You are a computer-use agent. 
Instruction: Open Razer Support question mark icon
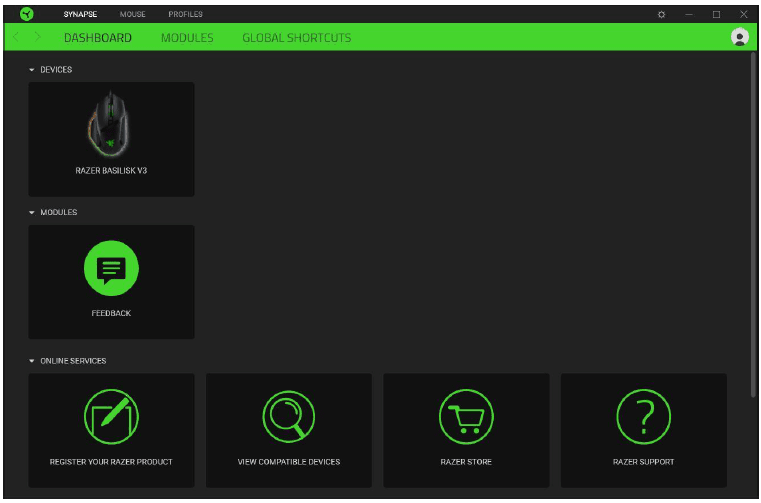[x=643, y=417]
